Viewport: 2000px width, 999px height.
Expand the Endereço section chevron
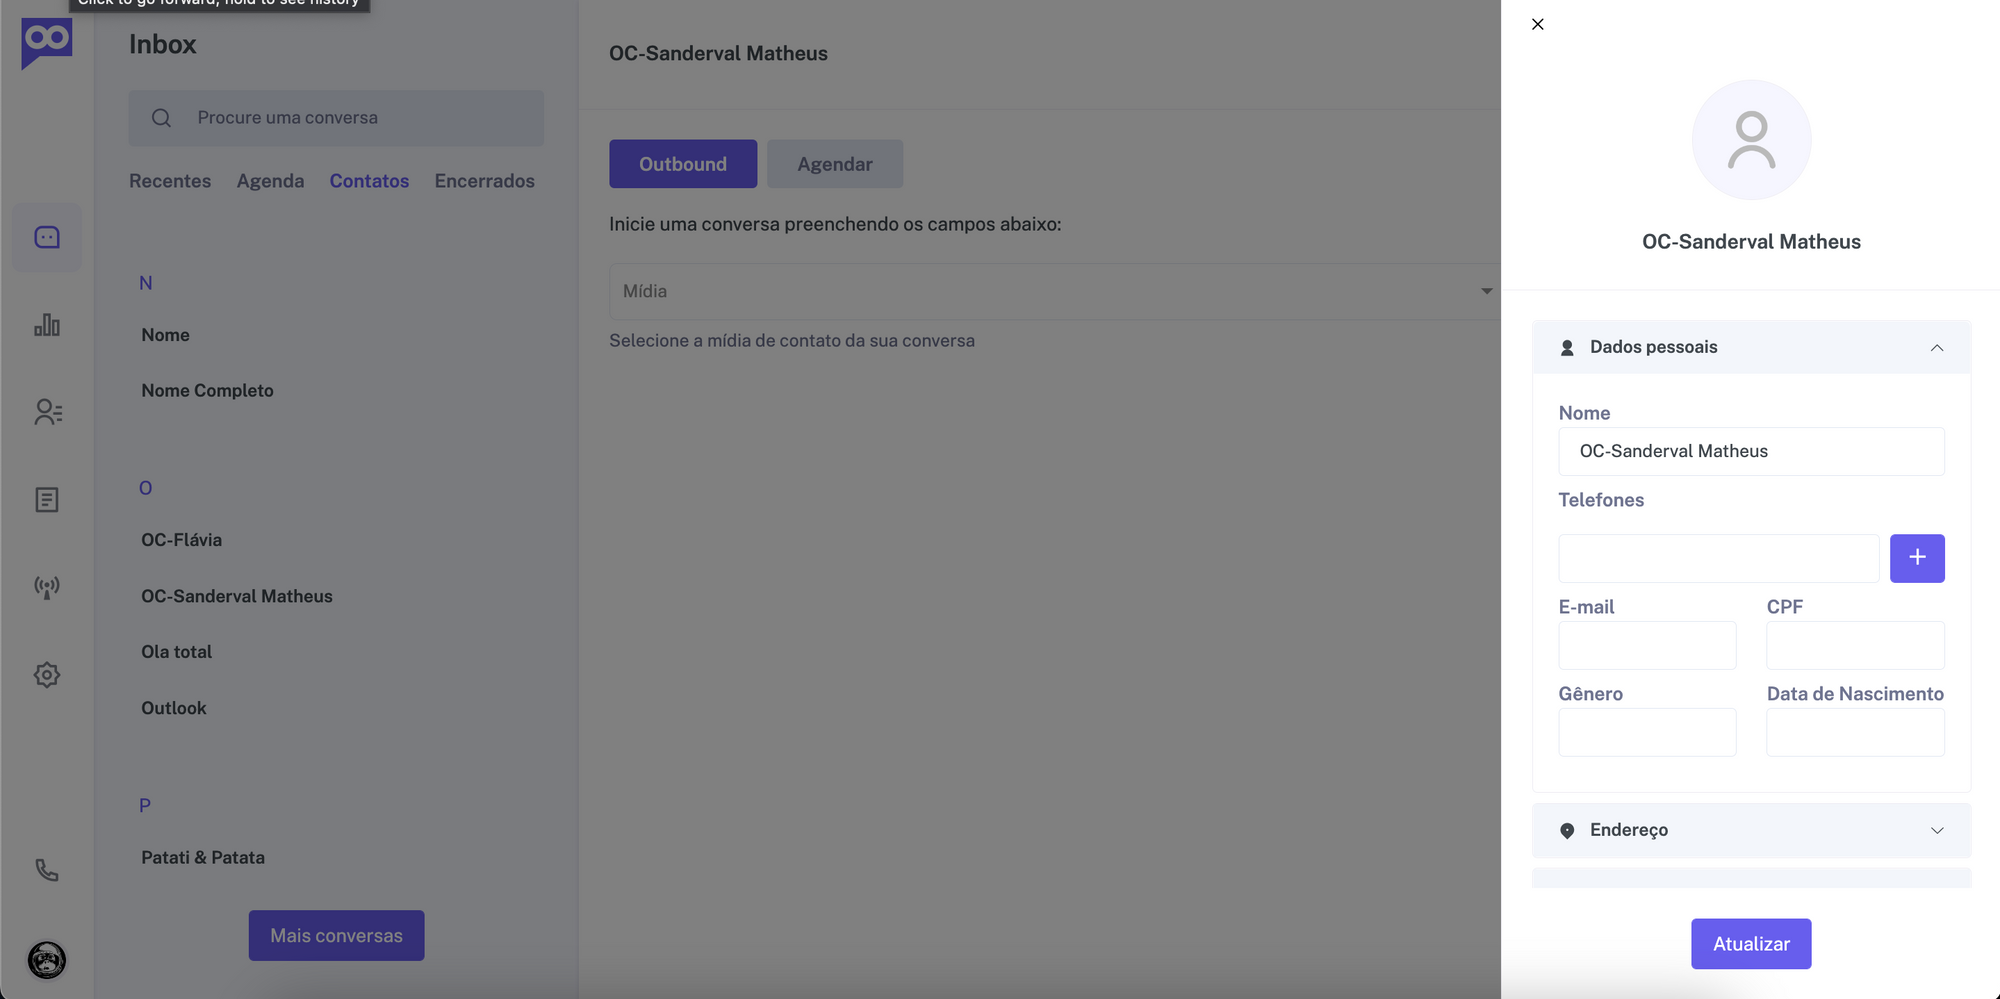(x=1937, y=831)
